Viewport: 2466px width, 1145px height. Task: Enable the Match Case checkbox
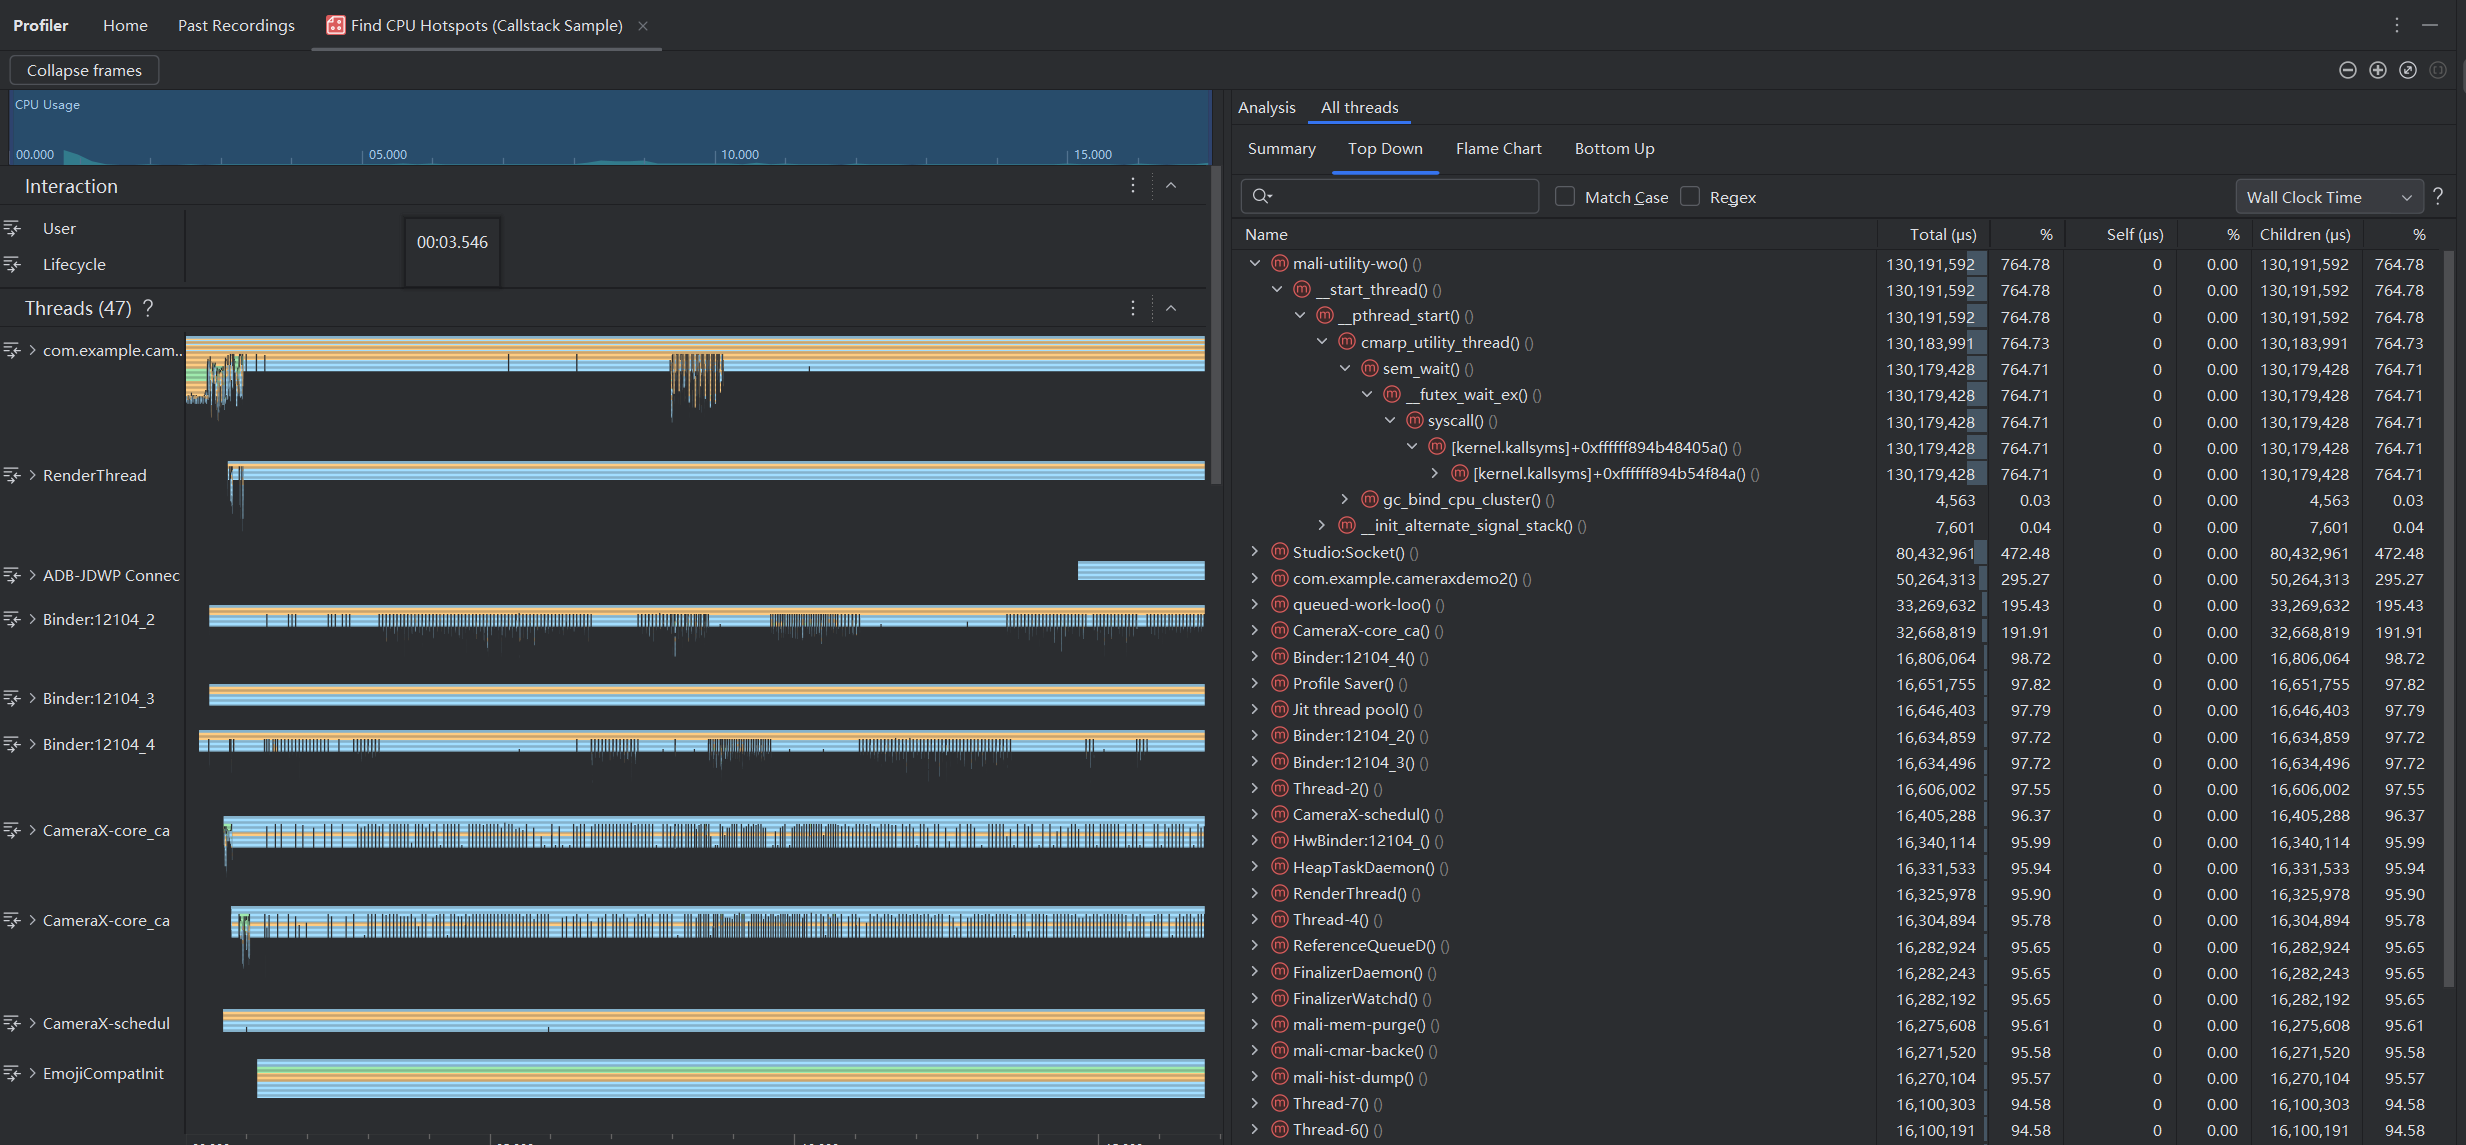pyautogui.click(x=1565, y=197)
